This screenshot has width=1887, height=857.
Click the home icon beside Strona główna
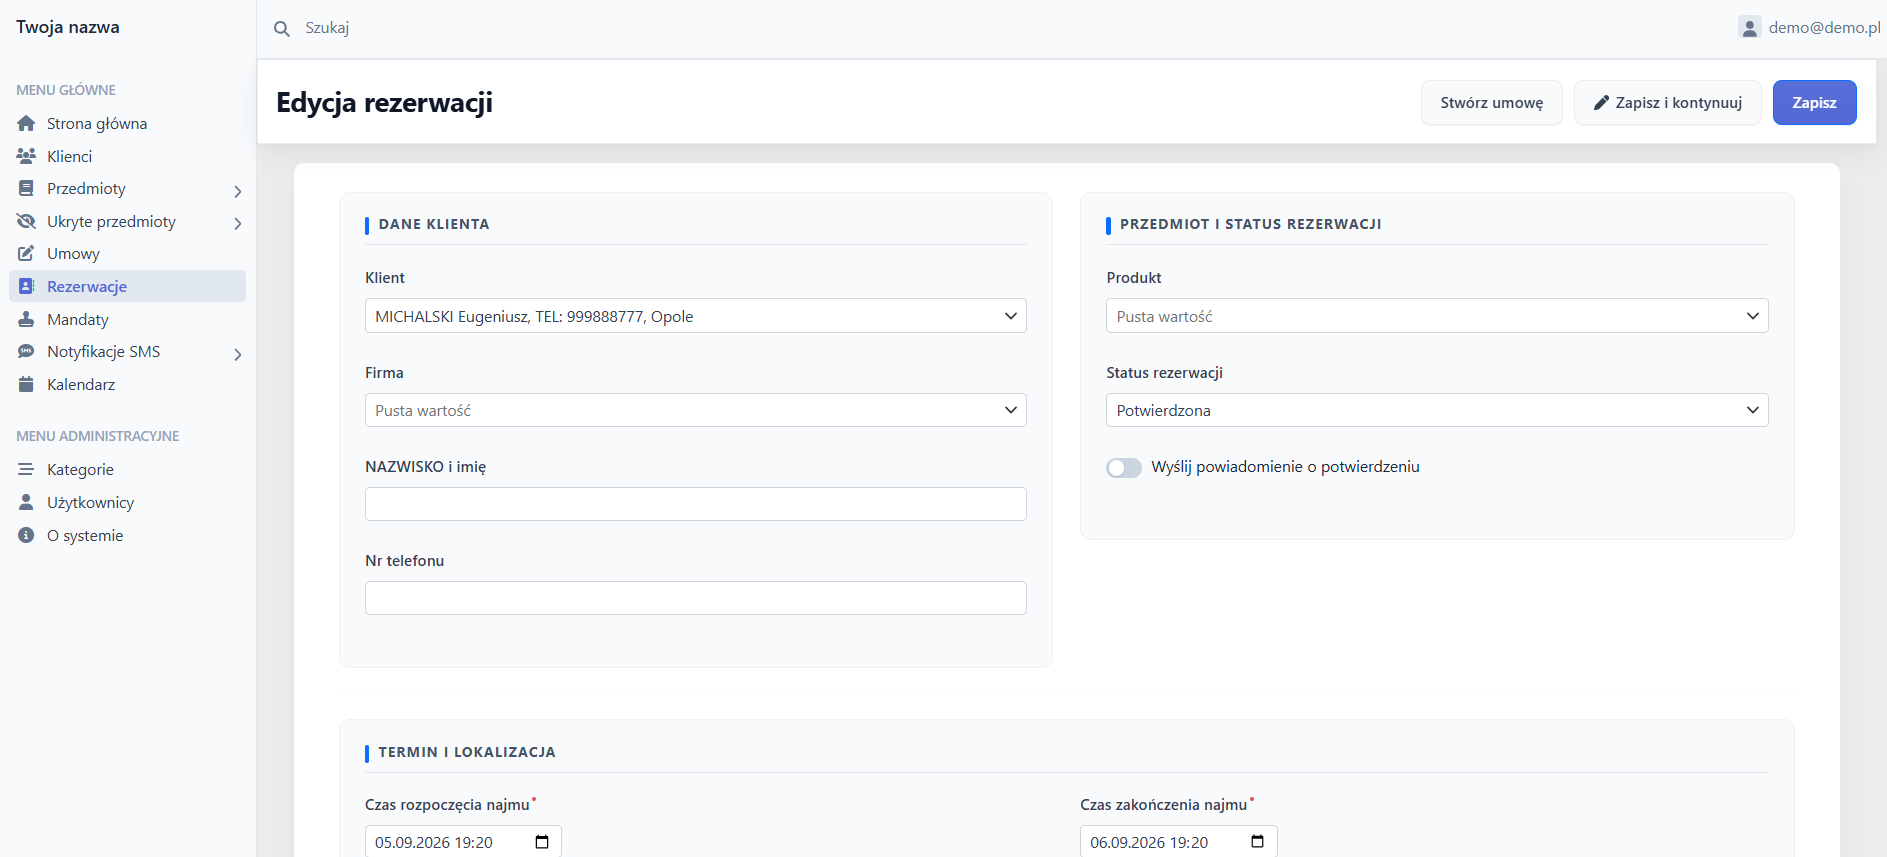pyautogui.click(x=26, y=124)
